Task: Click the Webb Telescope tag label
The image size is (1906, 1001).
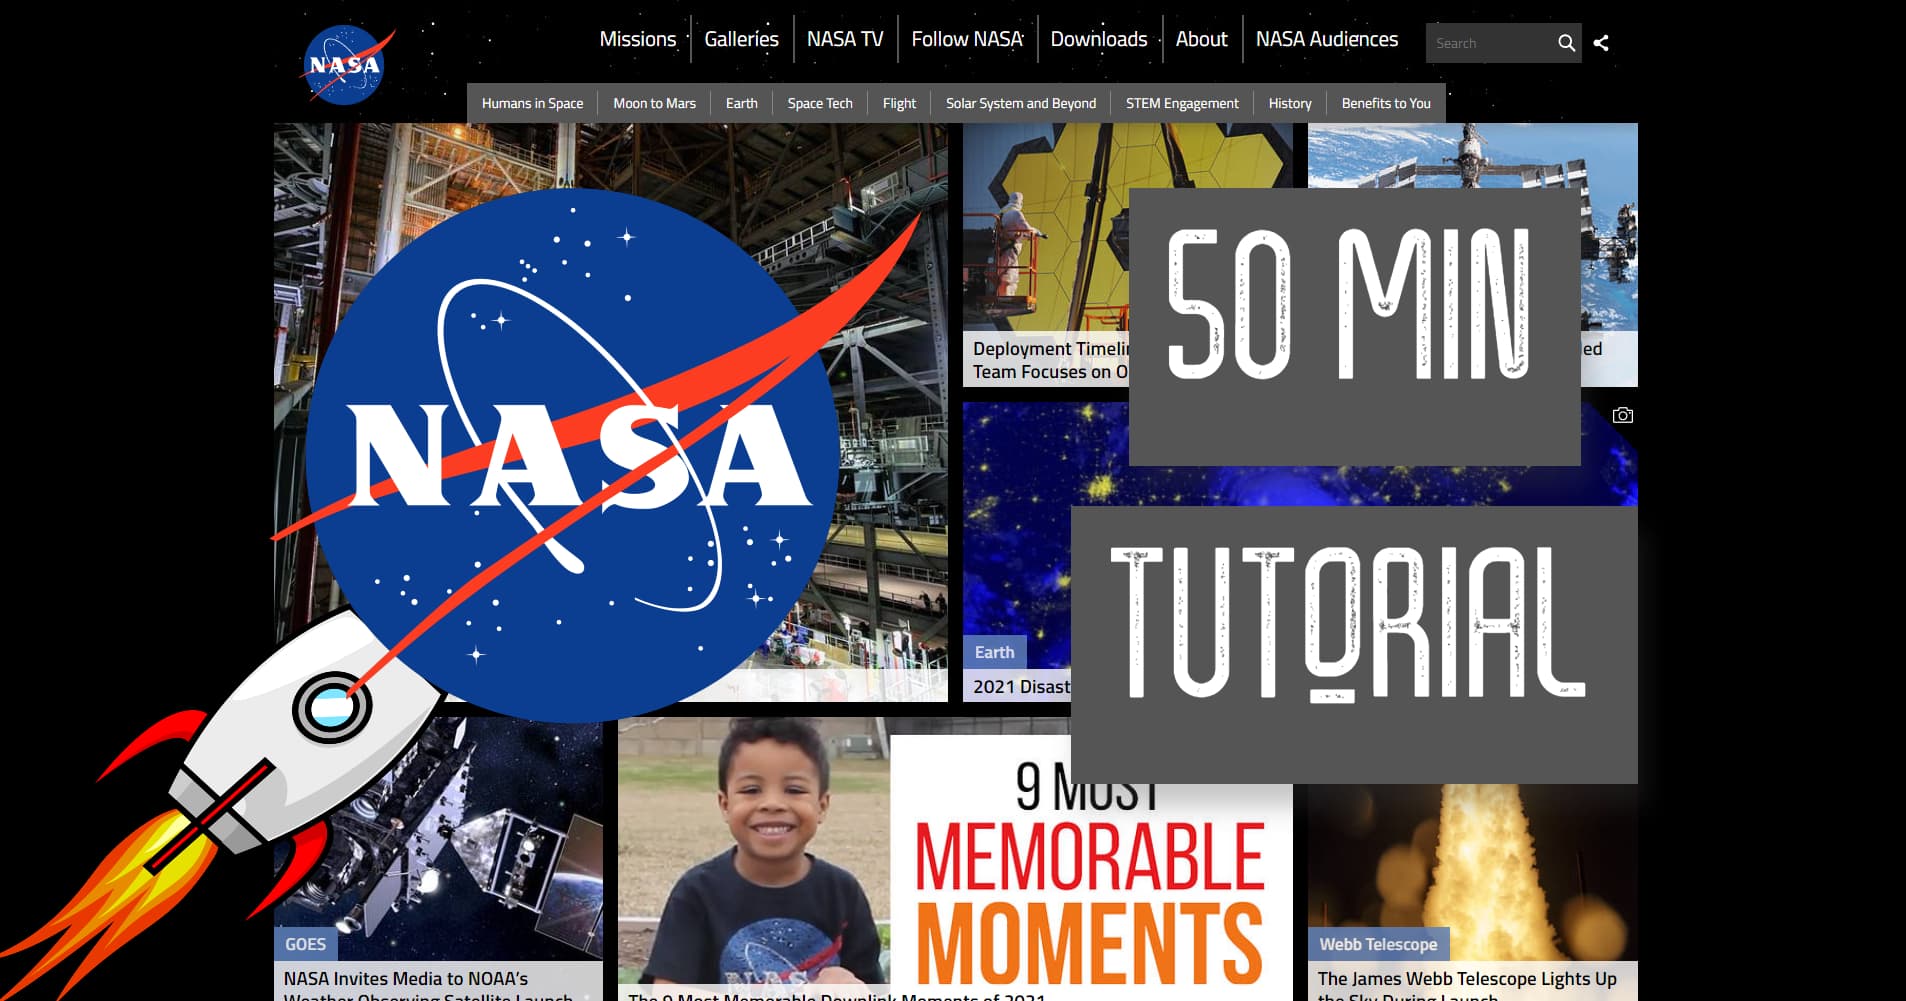Action: pyautogui.click(x=1377, y=944)
